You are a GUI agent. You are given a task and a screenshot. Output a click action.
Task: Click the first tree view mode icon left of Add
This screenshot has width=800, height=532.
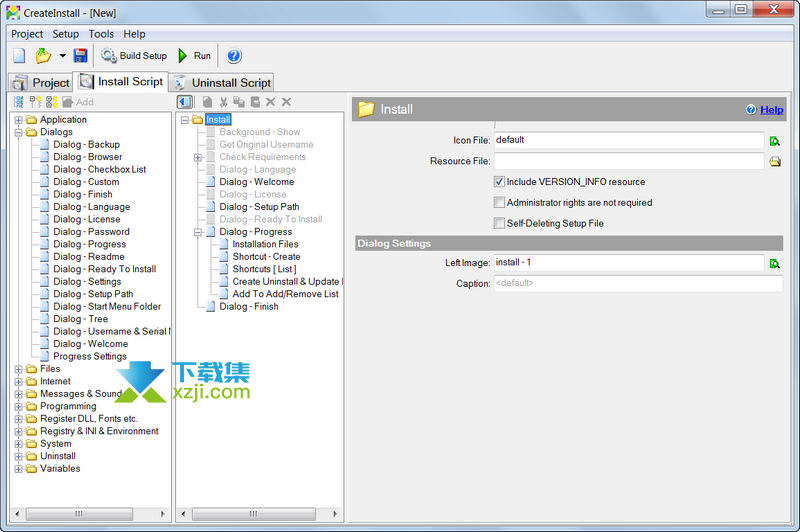coord(19,102)
